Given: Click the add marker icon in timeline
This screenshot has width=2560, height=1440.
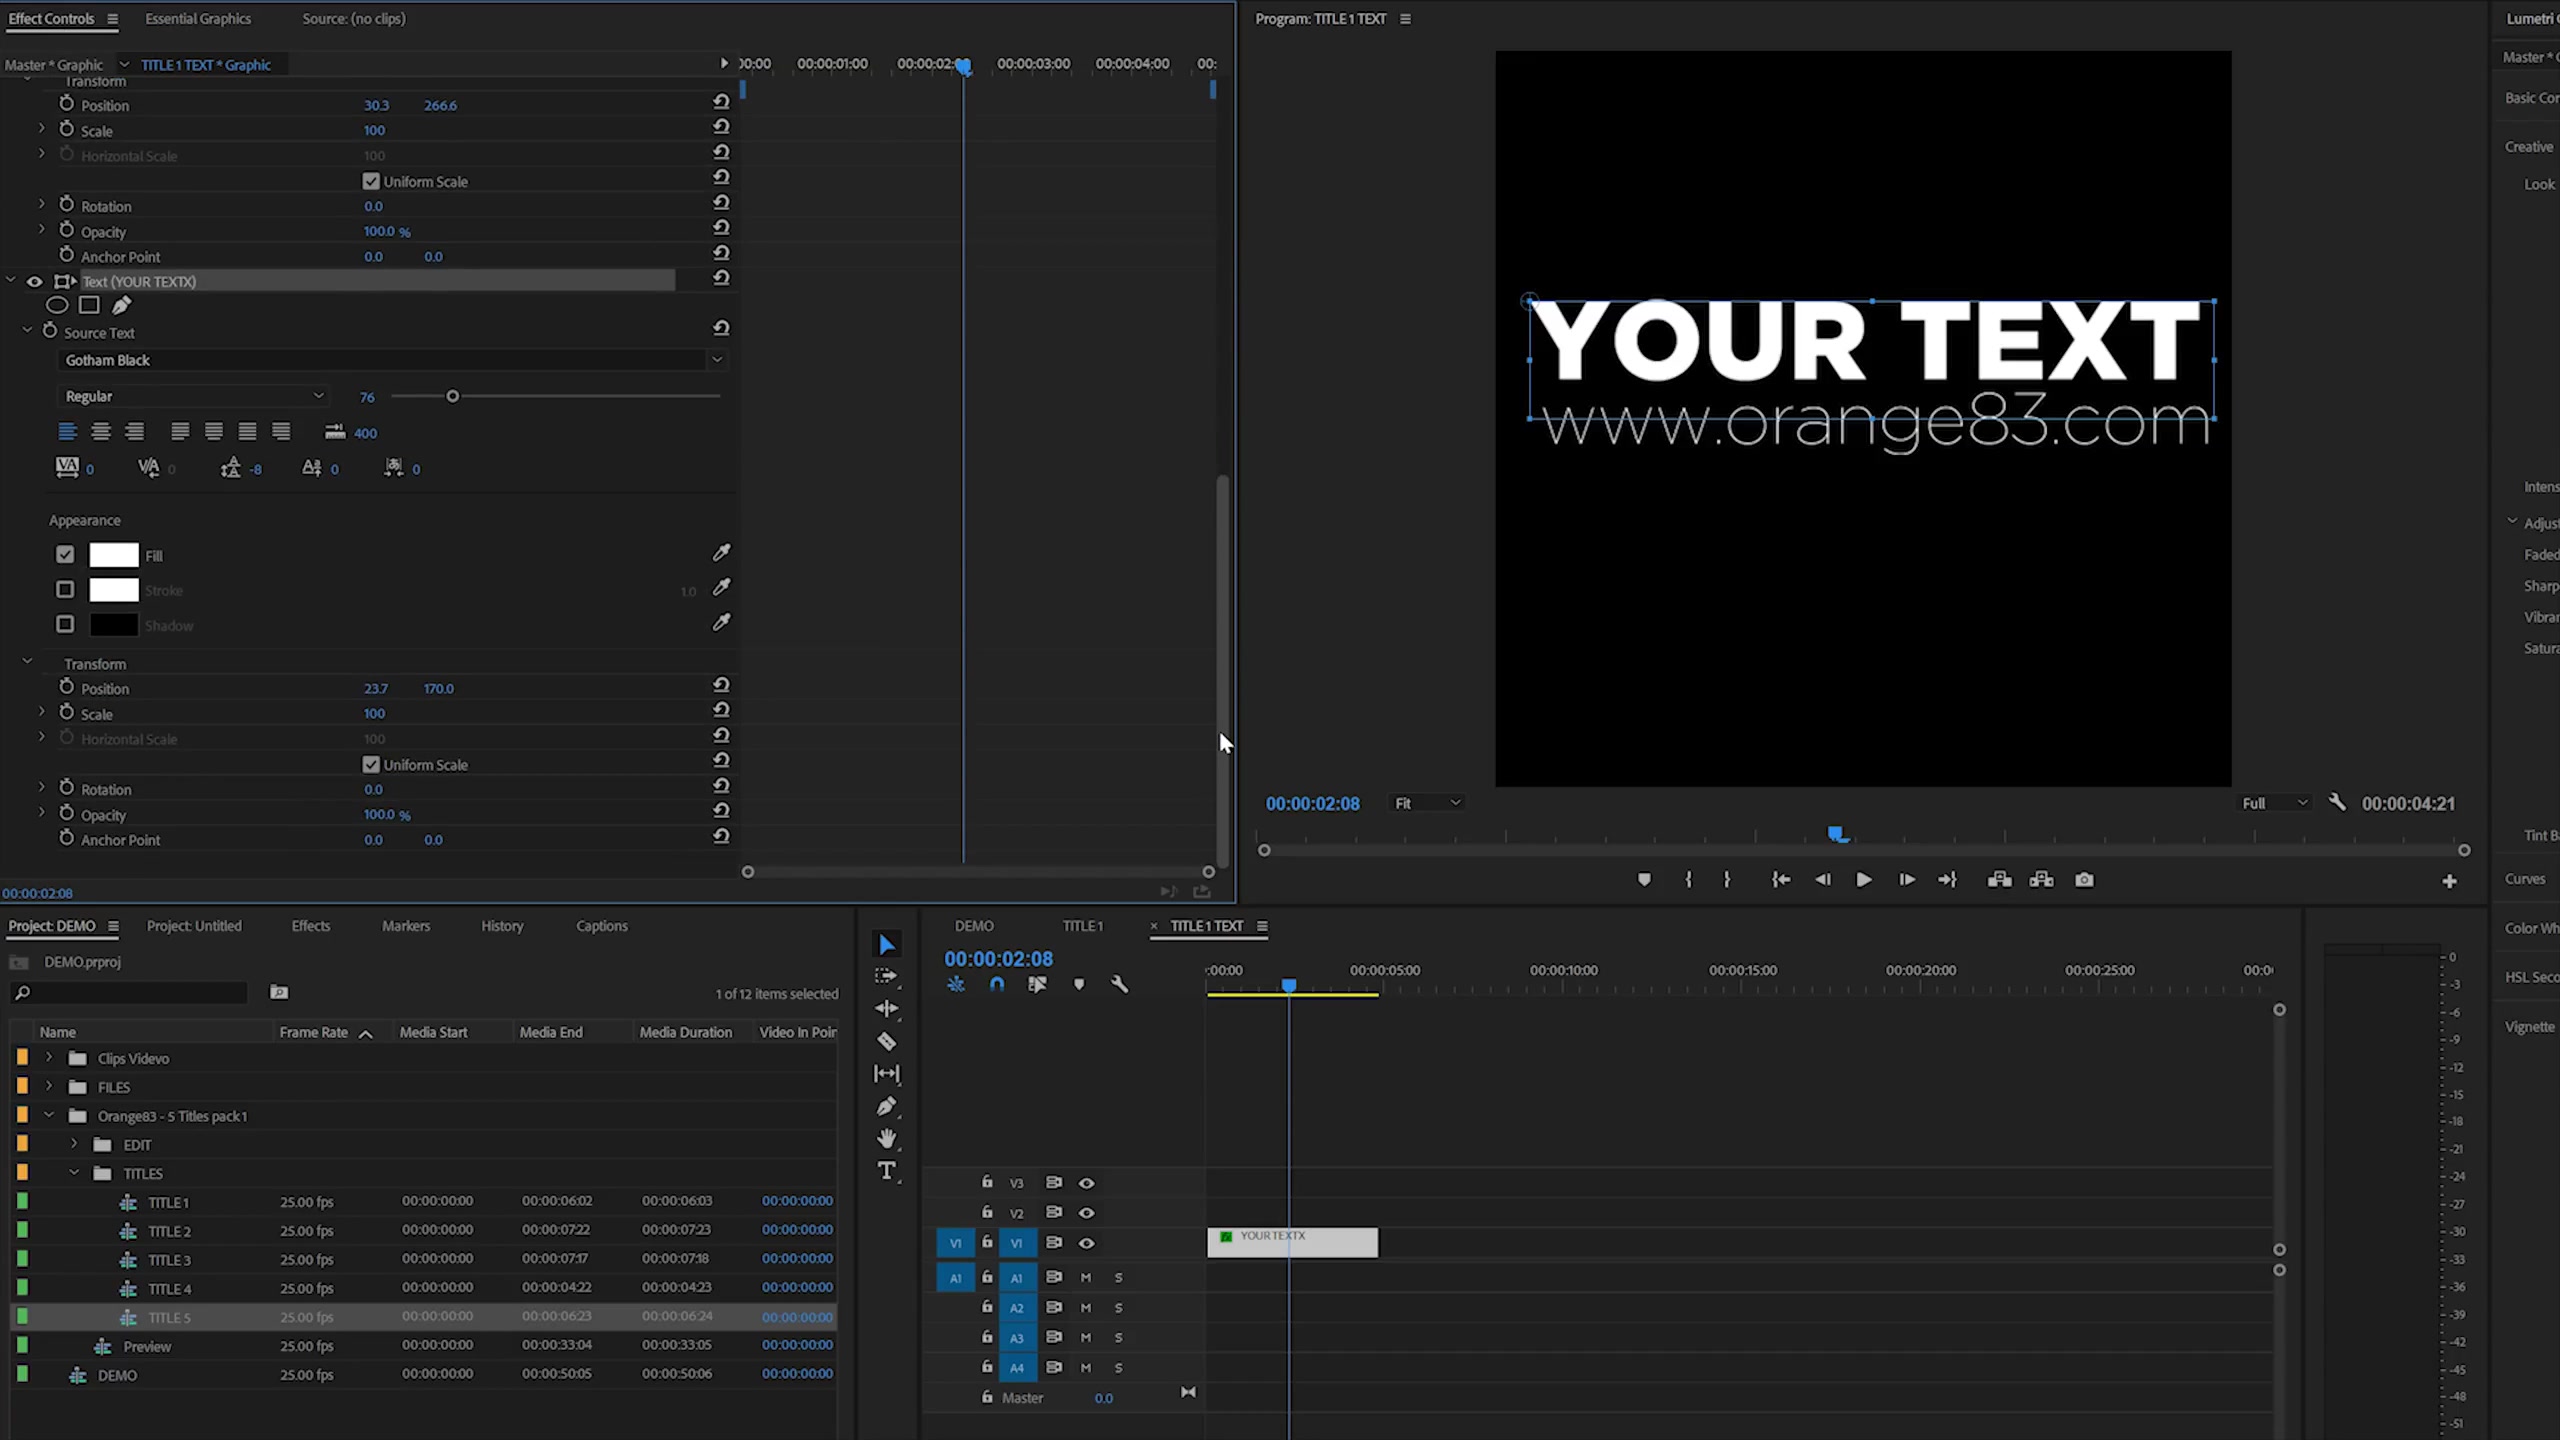Looking at the screenshot, I should [x=1080, y=983].
